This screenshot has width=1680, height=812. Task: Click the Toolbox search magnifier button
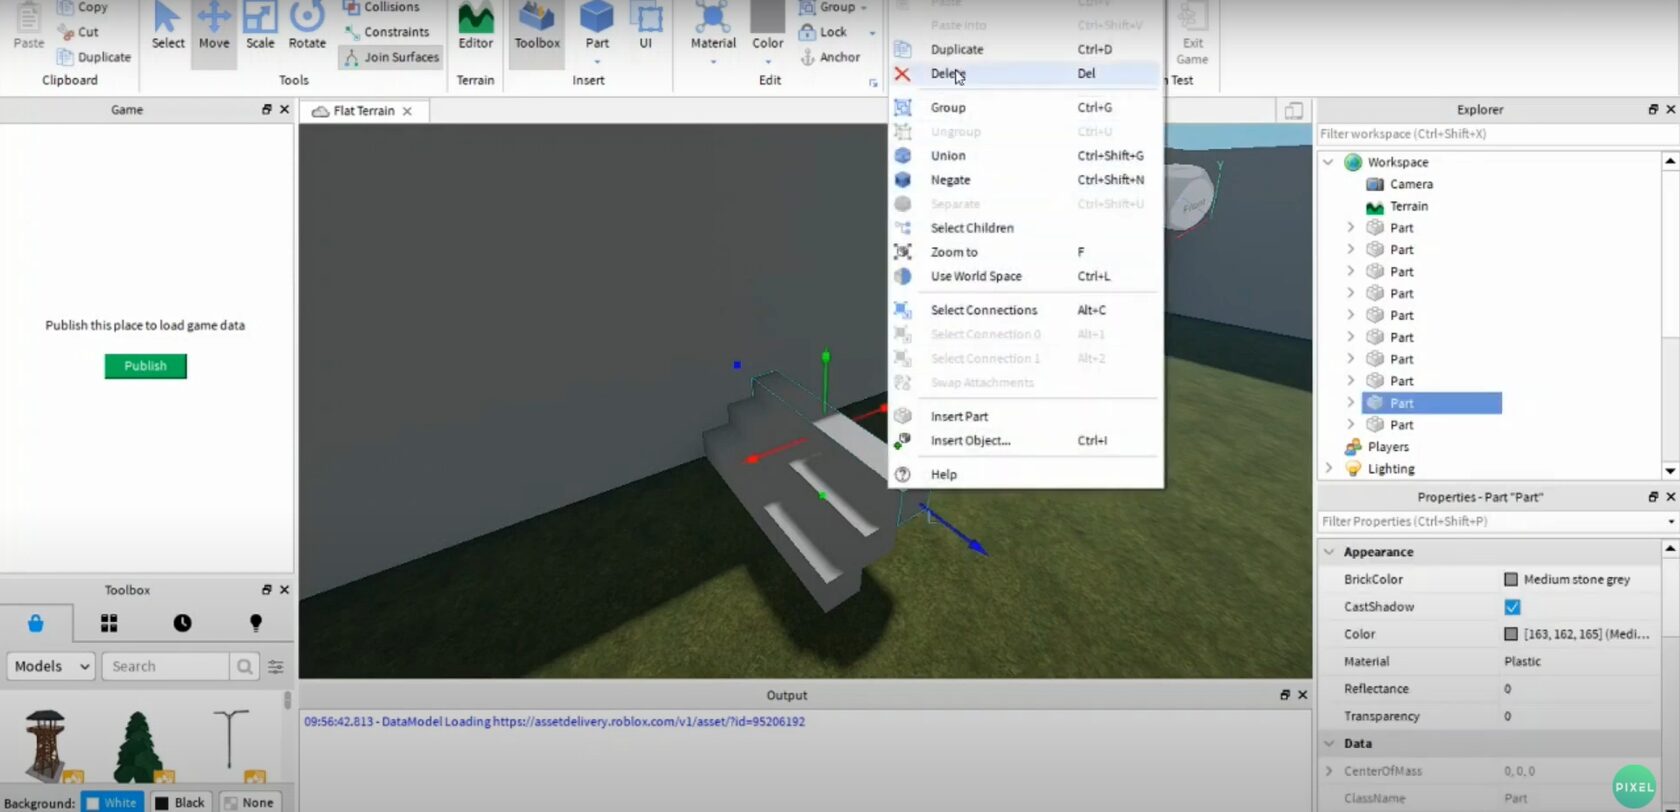click(244, 666)
